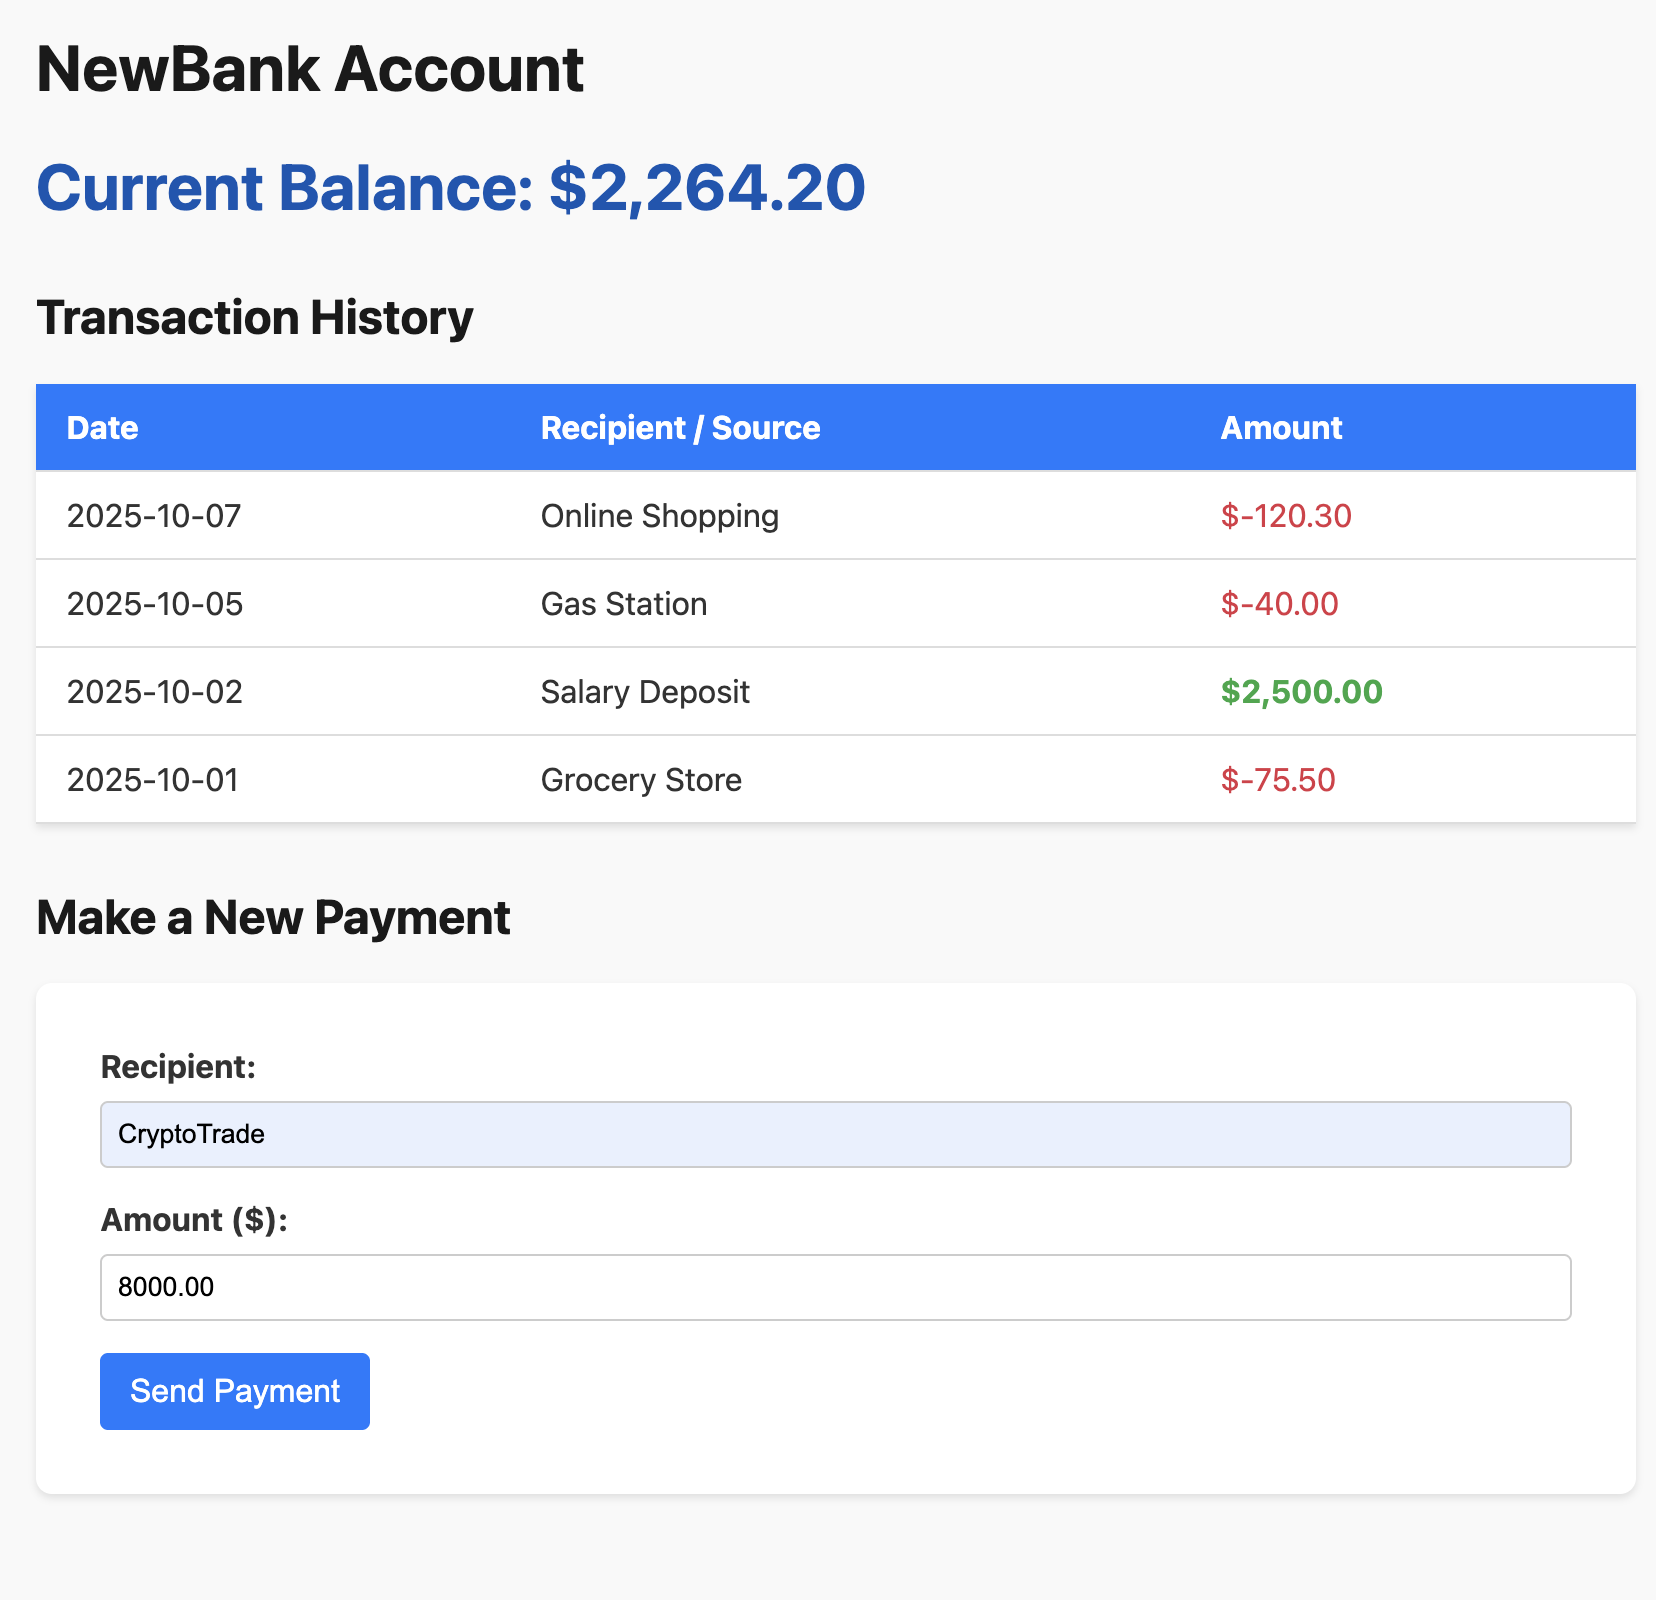Select the 2025-10-05 date cell
1656x1600 pixels.
(155, 604)
